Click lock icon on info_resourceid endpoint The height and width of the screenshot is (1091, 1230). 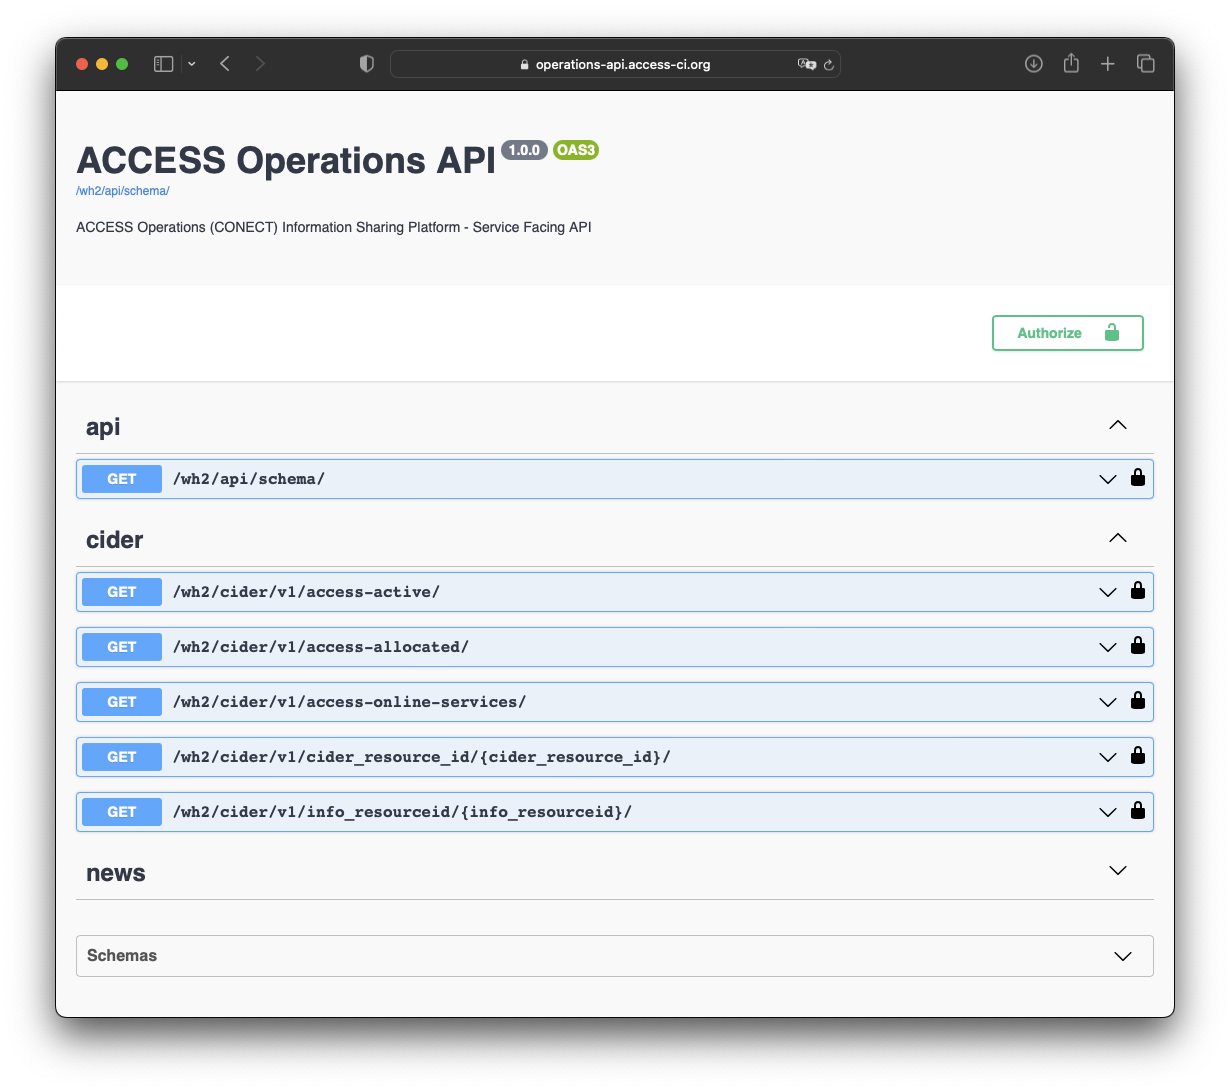1138,810
